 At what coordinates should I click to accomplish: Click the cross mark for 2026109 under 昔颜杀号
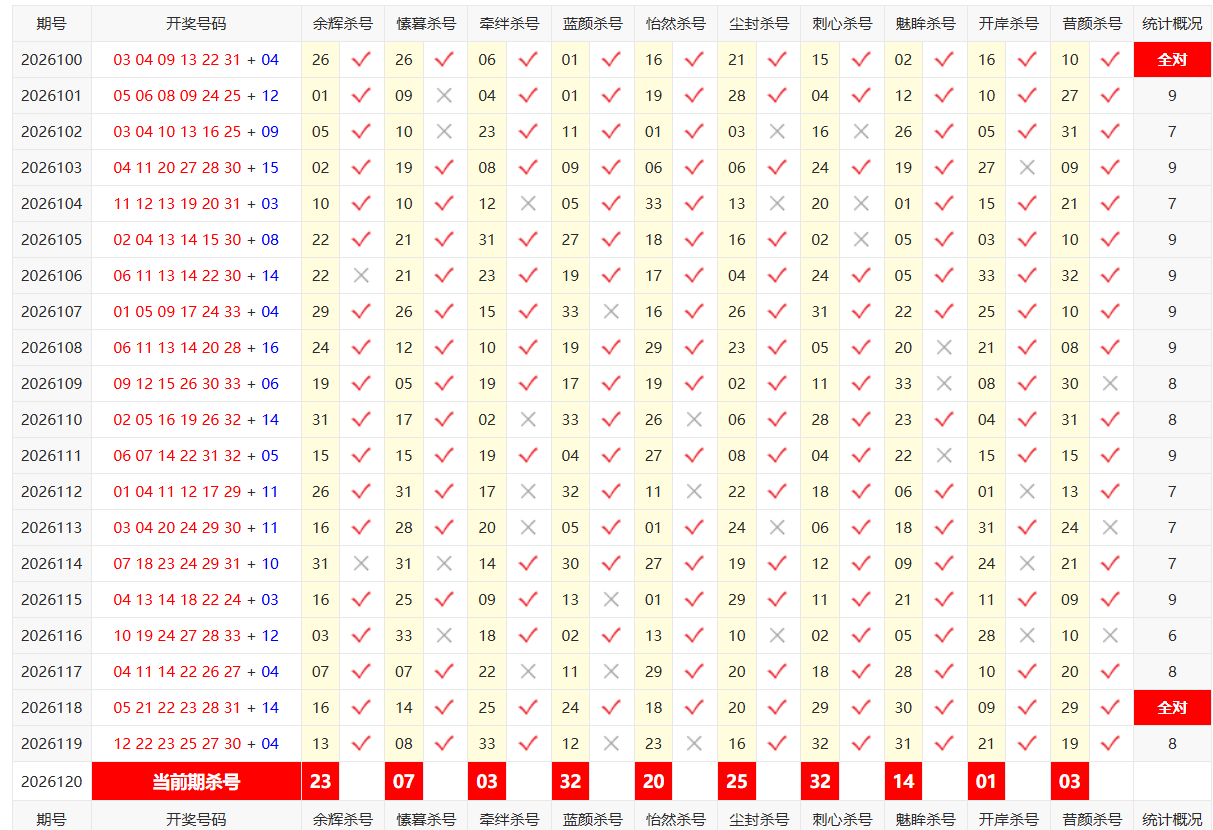pyautogui.click(x=1110, y=384)
